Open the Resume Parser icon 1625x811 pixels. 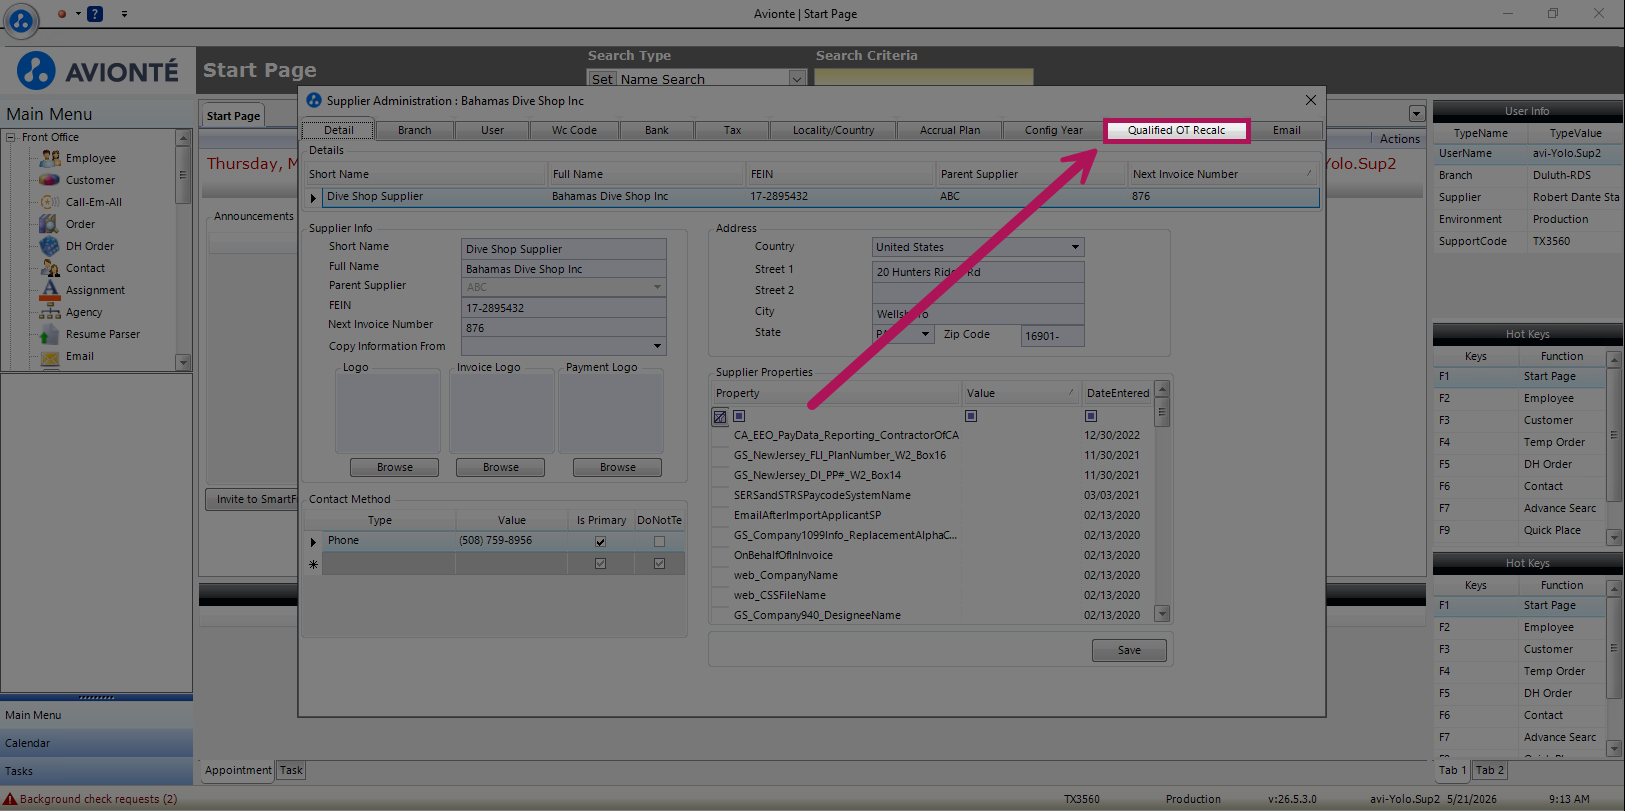pyautogui.click(x=50, y=334)
